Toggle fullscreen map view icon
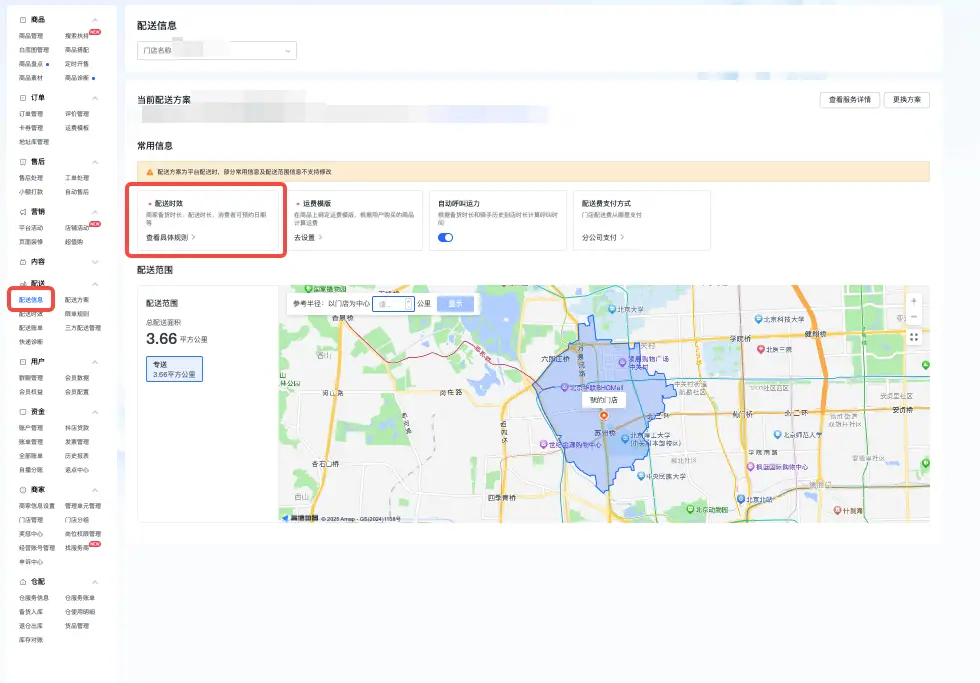This screenshot has width=980, height=683. tap(914, 337)
